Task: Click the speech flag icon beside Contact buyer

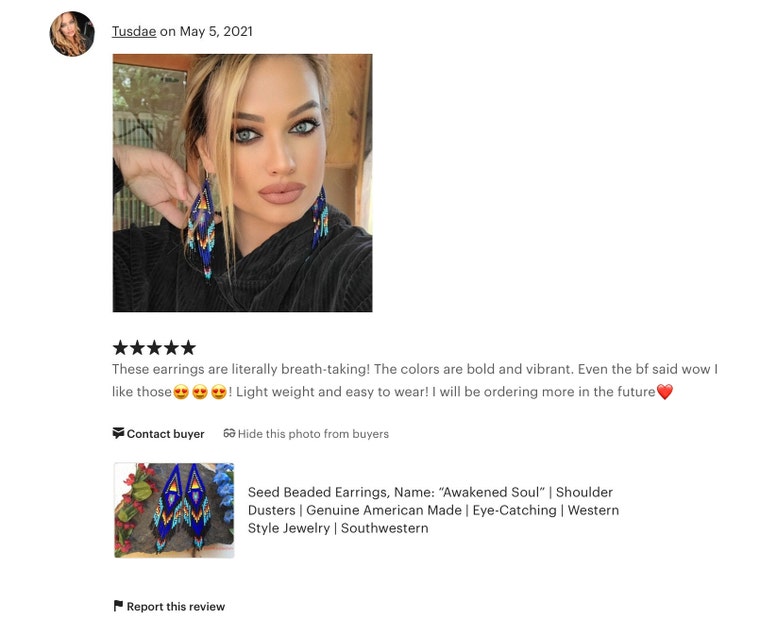Action: (x=118, y=433)
